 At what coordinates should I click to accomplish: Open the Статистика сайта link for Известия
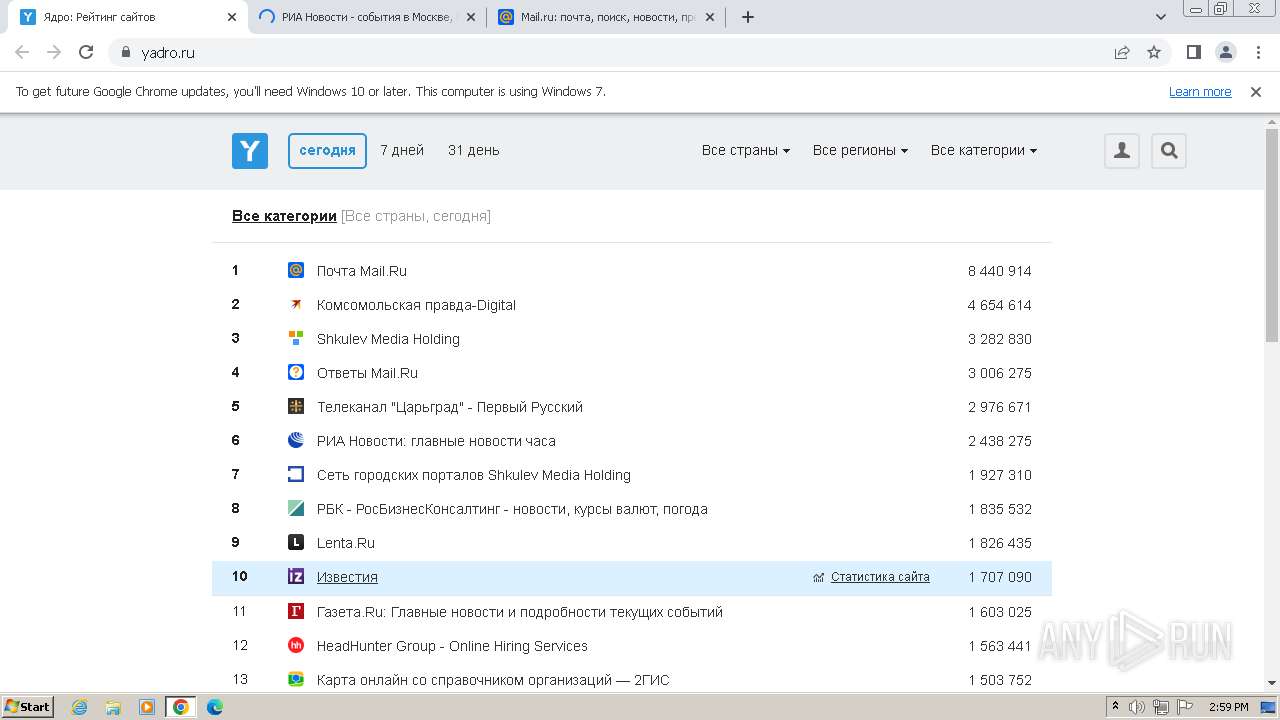tap(880, 577)
